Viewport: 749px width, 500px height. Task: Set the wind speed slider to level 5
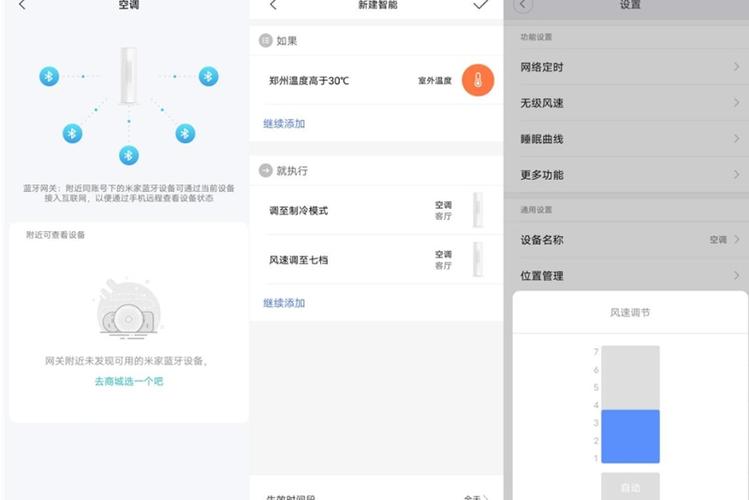coord(630,387)
